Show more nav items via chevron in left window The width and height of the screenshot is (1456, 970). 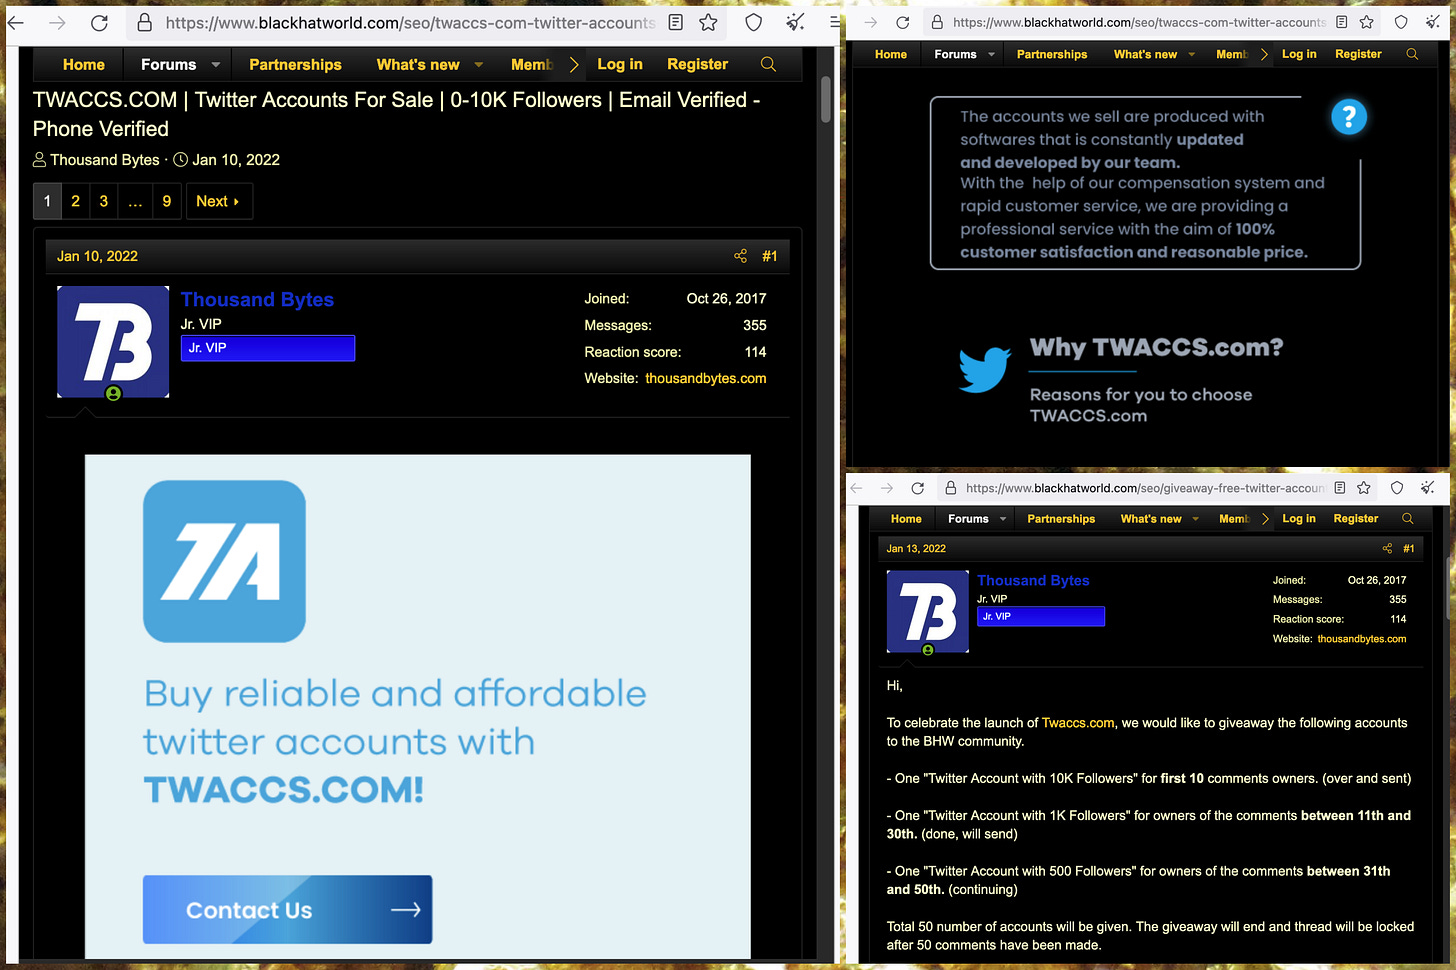pyautogui.click(x=574, y=64)
